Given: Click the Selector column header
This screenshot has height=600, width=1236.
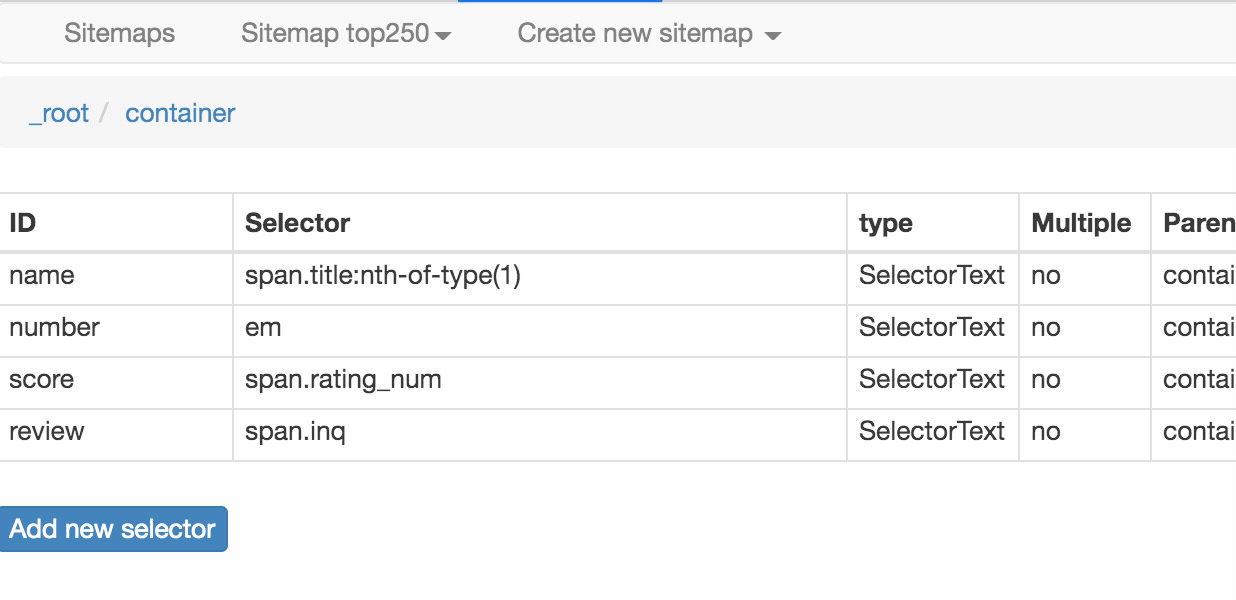Looking at the screenshot, I should (x=295, y=222).
